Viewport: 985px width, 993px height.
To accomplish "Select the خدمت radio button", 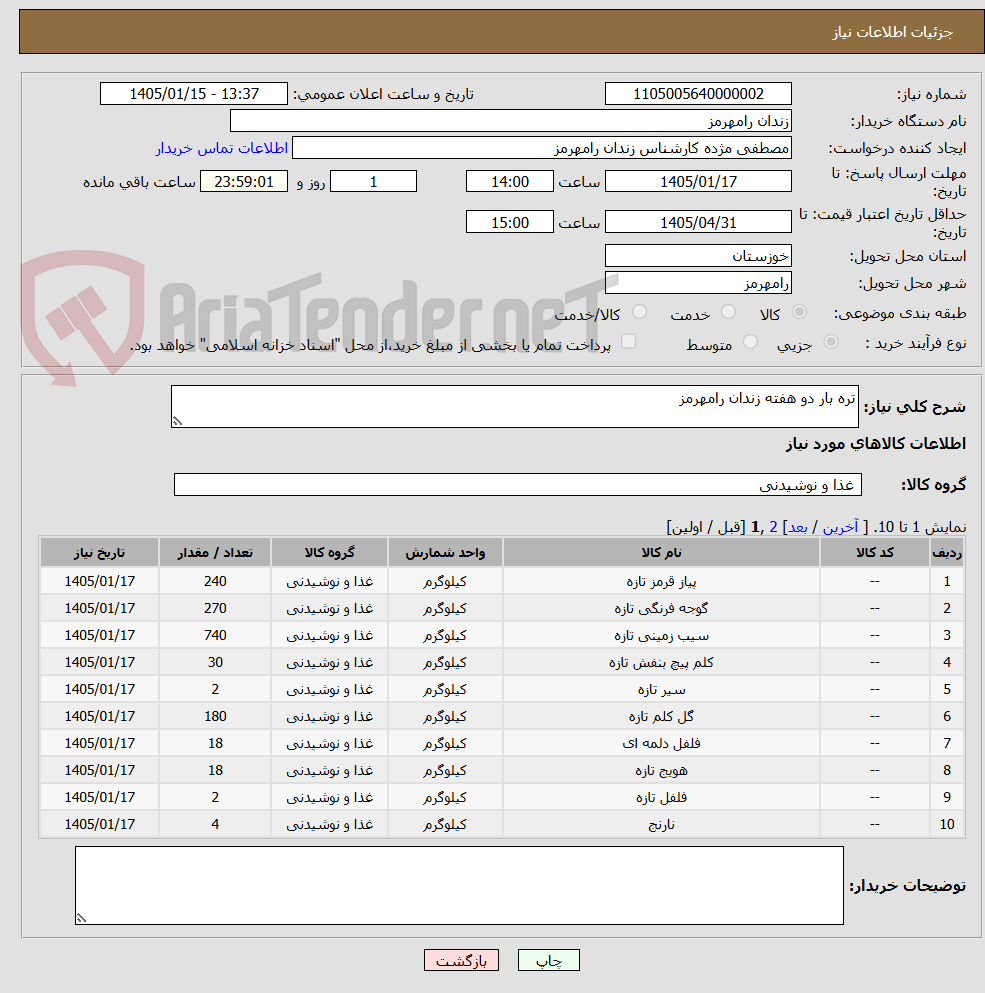I will pyautogui.click(x=728, y=312).
